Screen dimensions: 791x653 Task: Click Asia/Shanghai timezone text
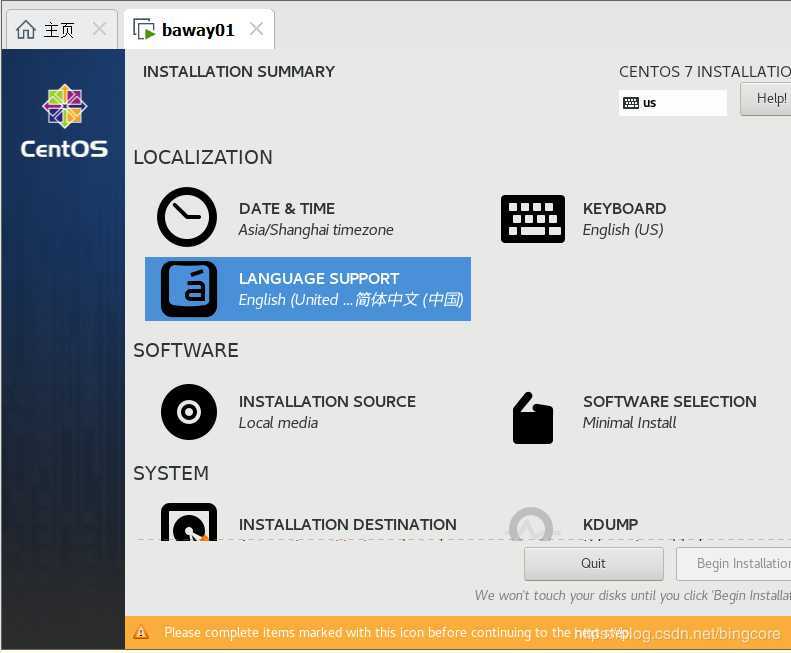tap(316, 230)
